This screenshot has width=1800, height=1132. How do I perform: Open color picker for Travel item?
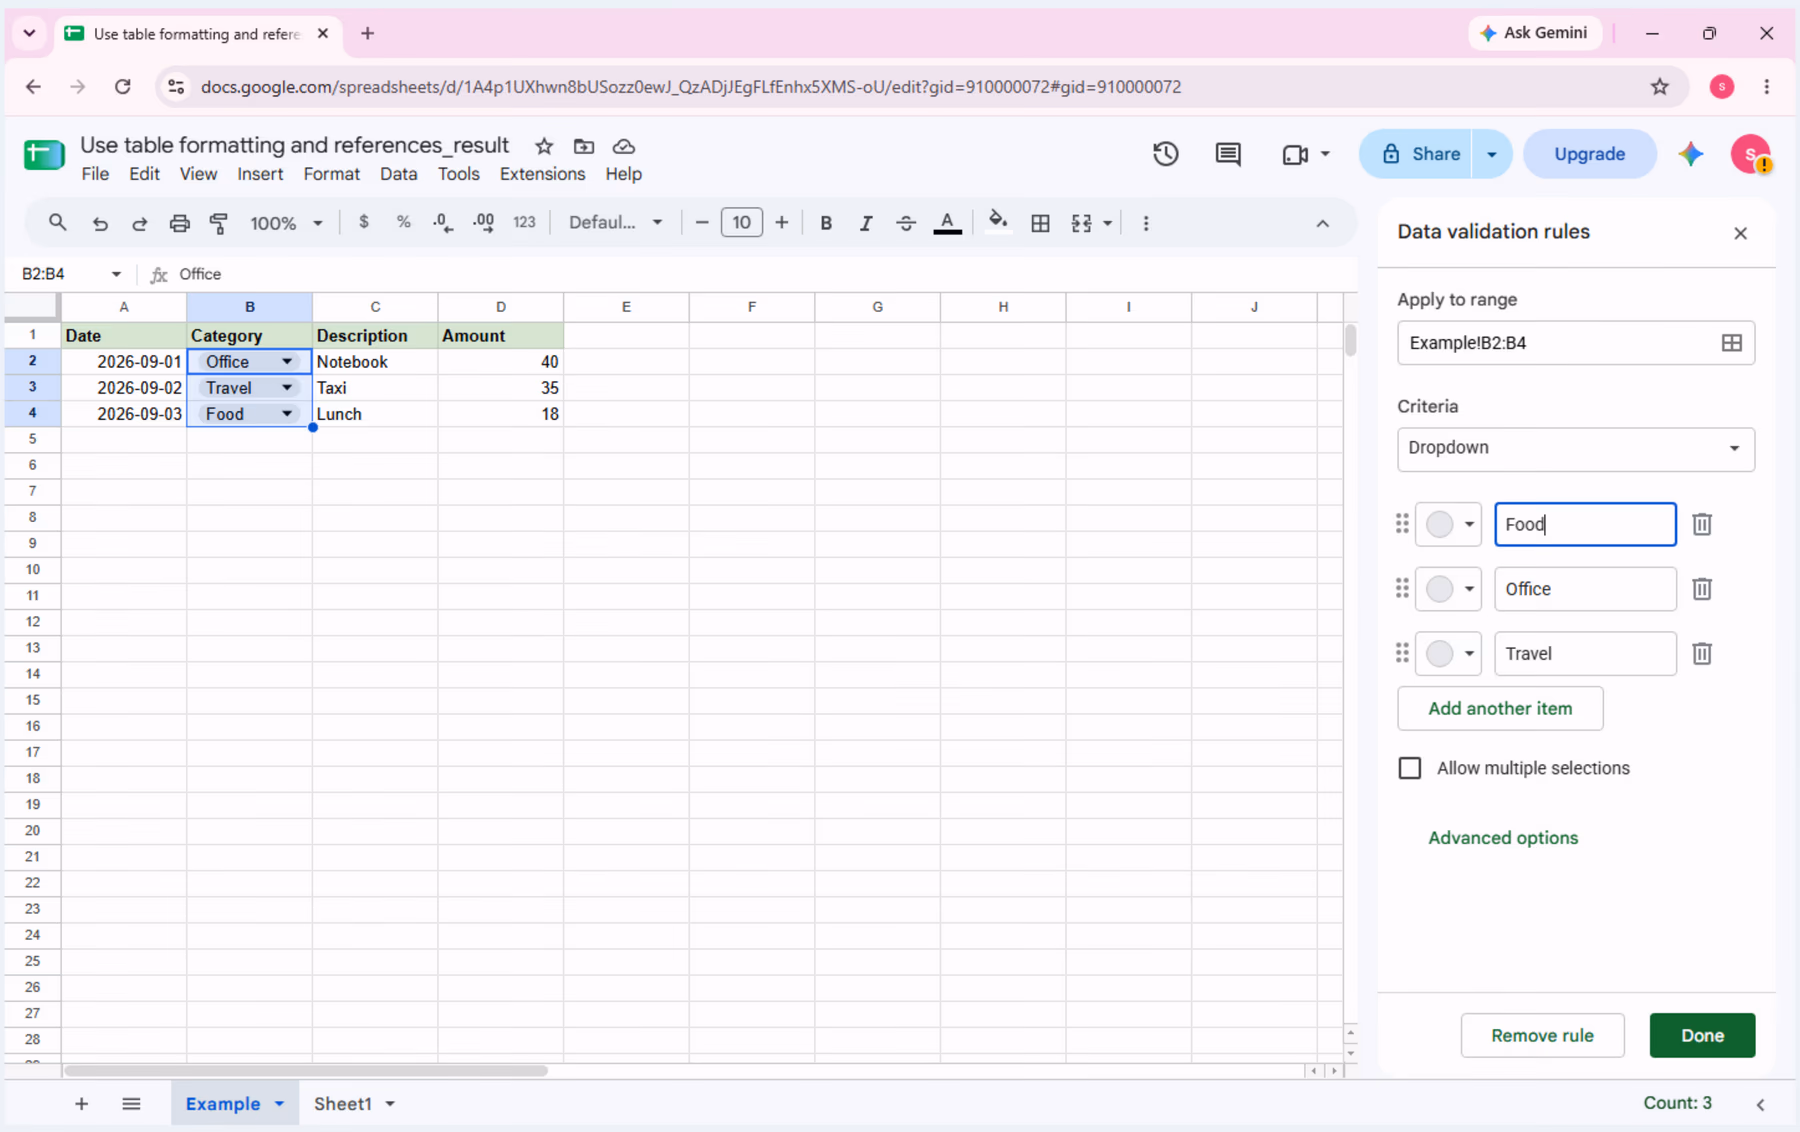(x=1448, y=653)
